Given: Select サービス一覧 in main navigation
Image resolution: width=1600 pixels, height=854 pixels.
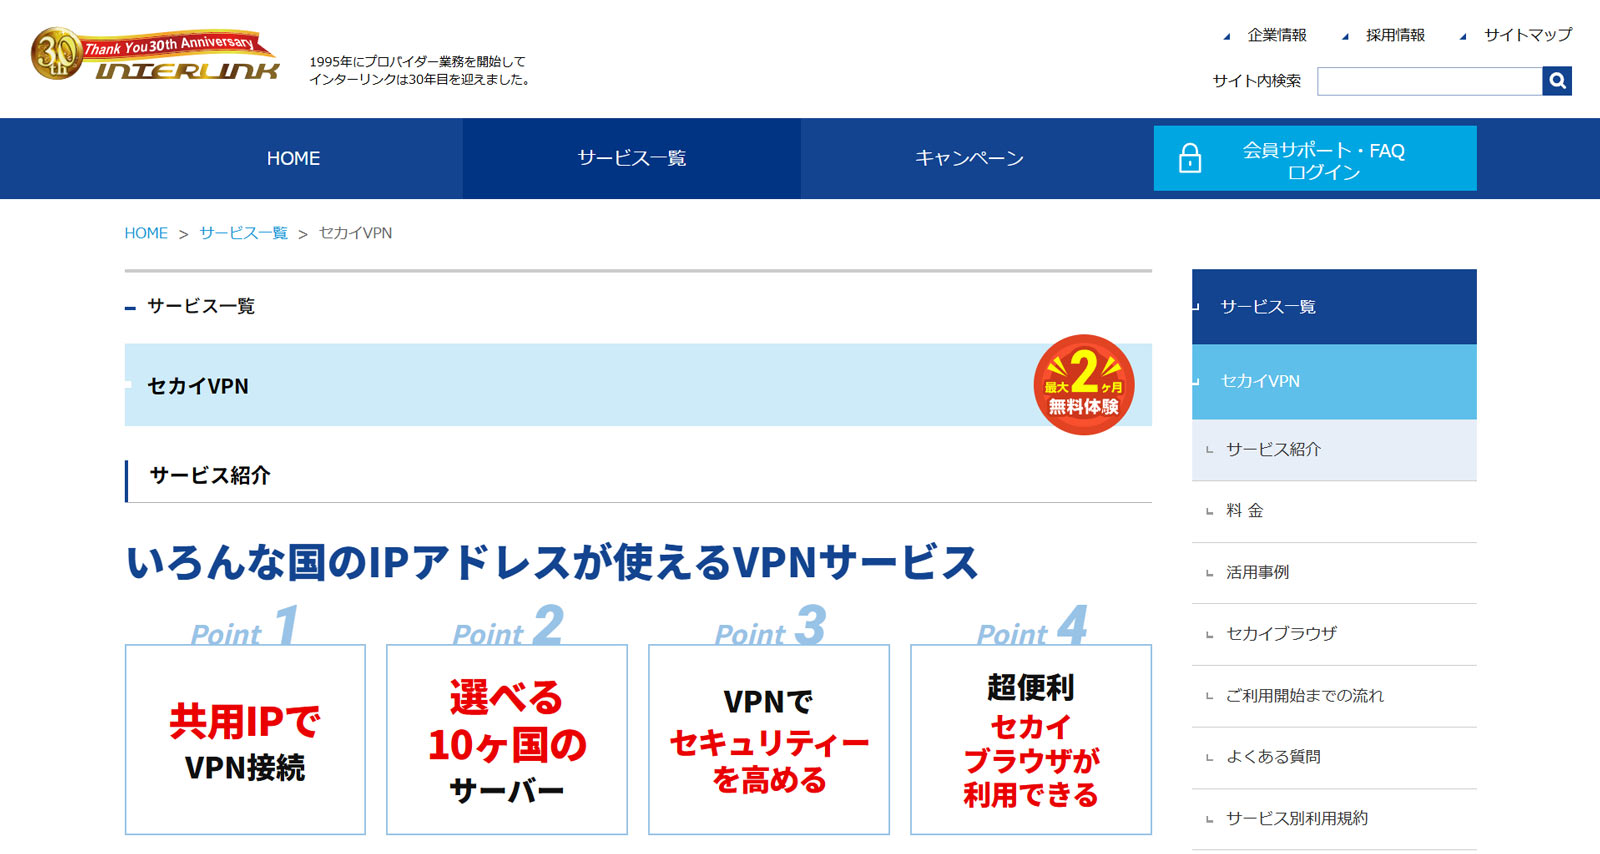Looking at the screenshot, I should click(632, 158).
